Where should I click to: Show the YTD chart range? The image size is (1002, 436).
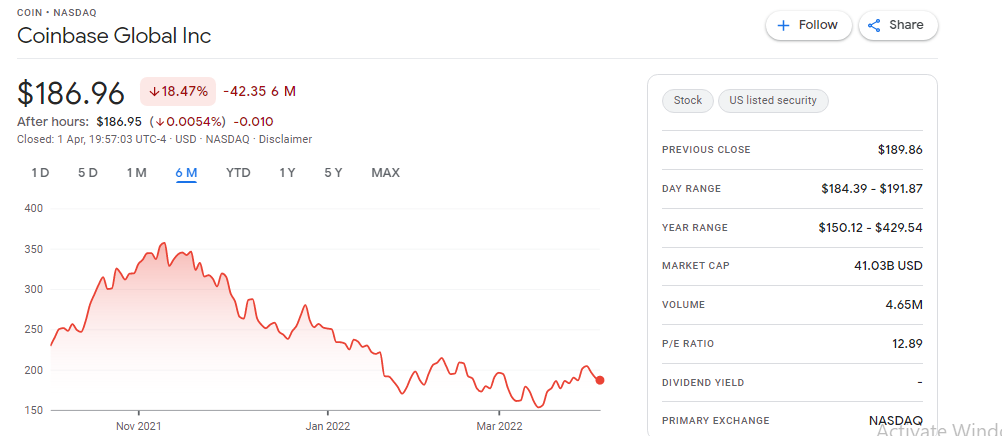pos(238,173)
